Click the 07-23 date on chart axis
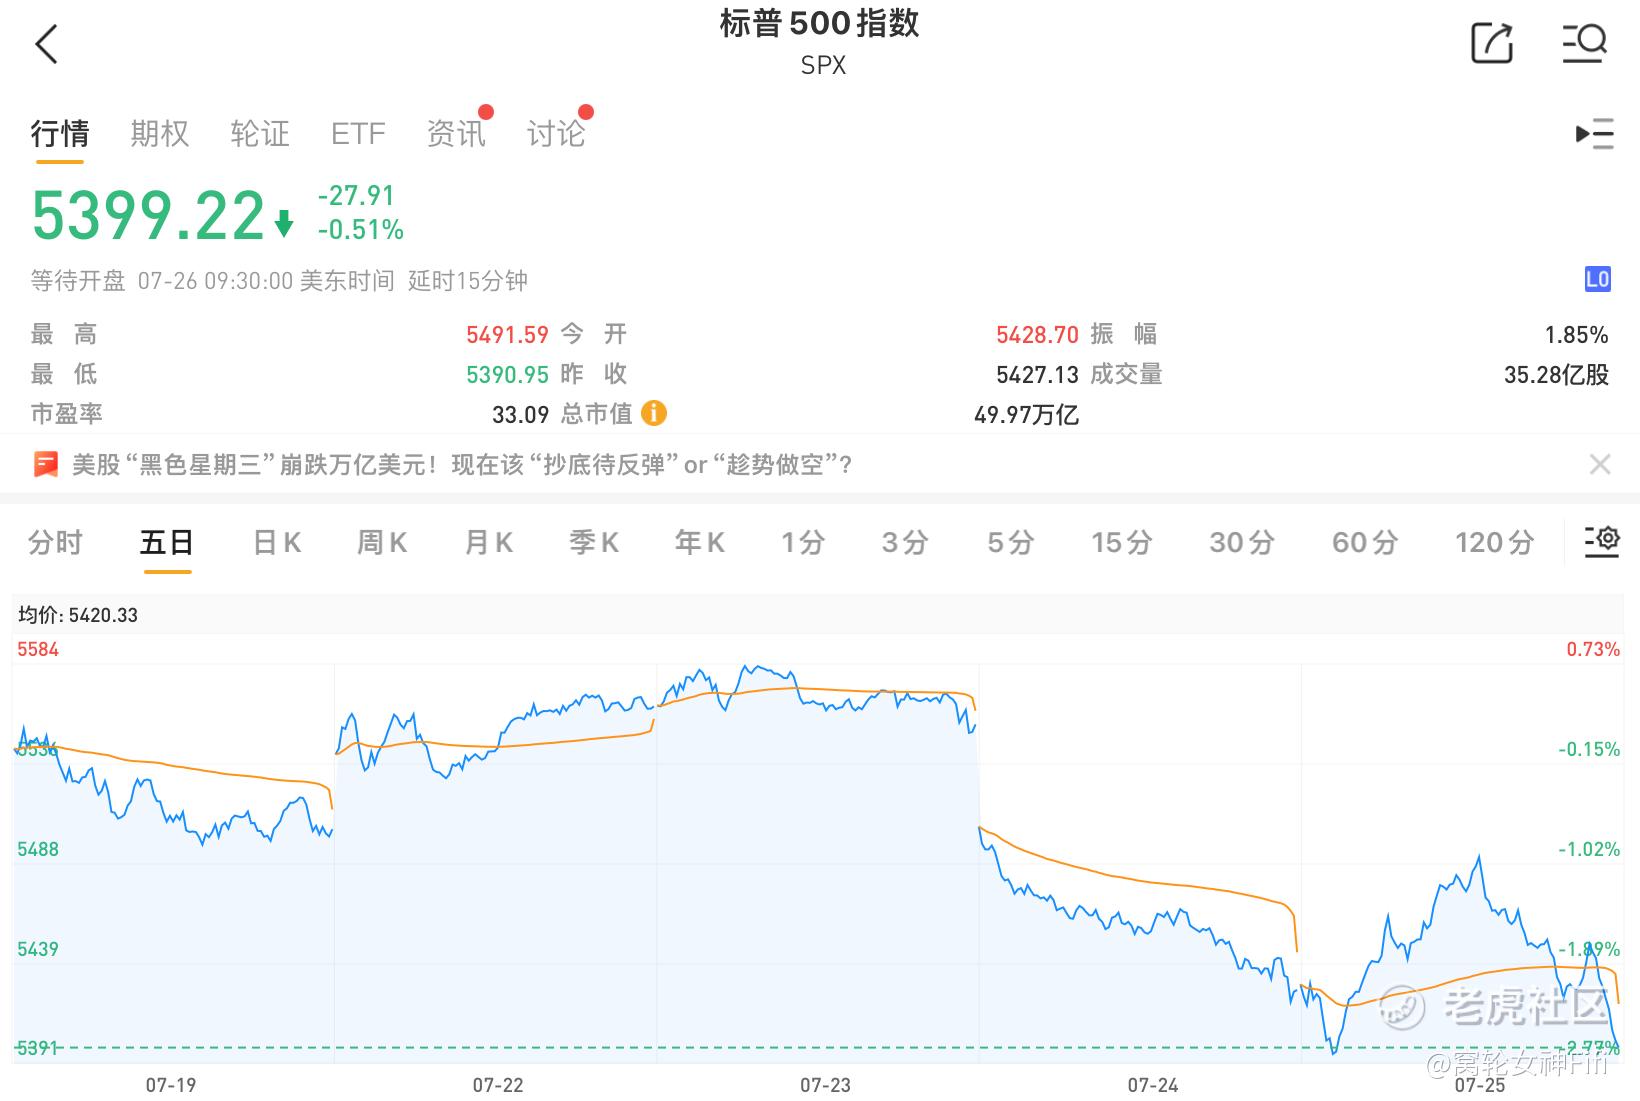This screenshot has height=1101, width=1640. [x=825, y=1085]
